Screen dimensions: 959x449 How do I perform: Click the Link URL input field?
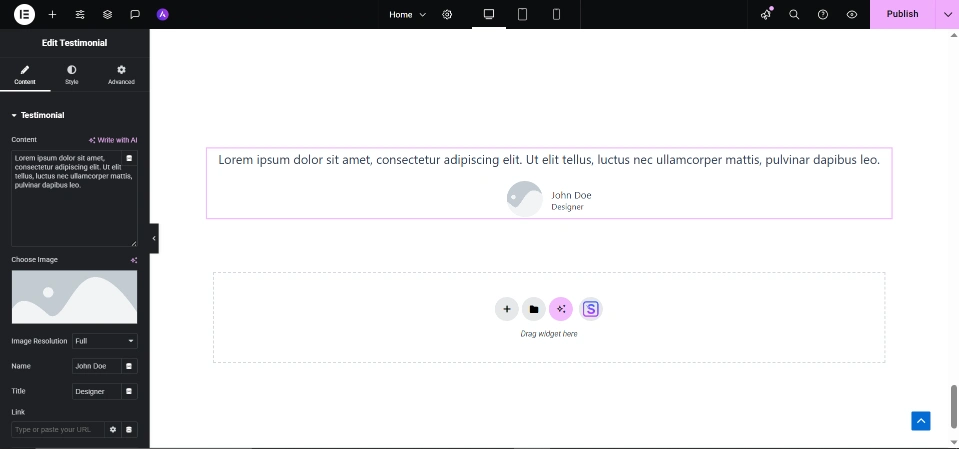click(x=57, y=429)
